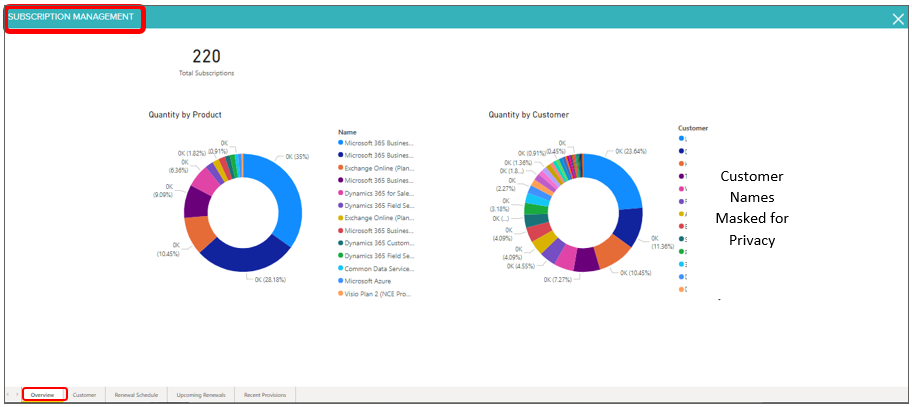Screen dimensions: 912x407
Task: Click the left tab-scroll arrow
Action: point(8,395)
